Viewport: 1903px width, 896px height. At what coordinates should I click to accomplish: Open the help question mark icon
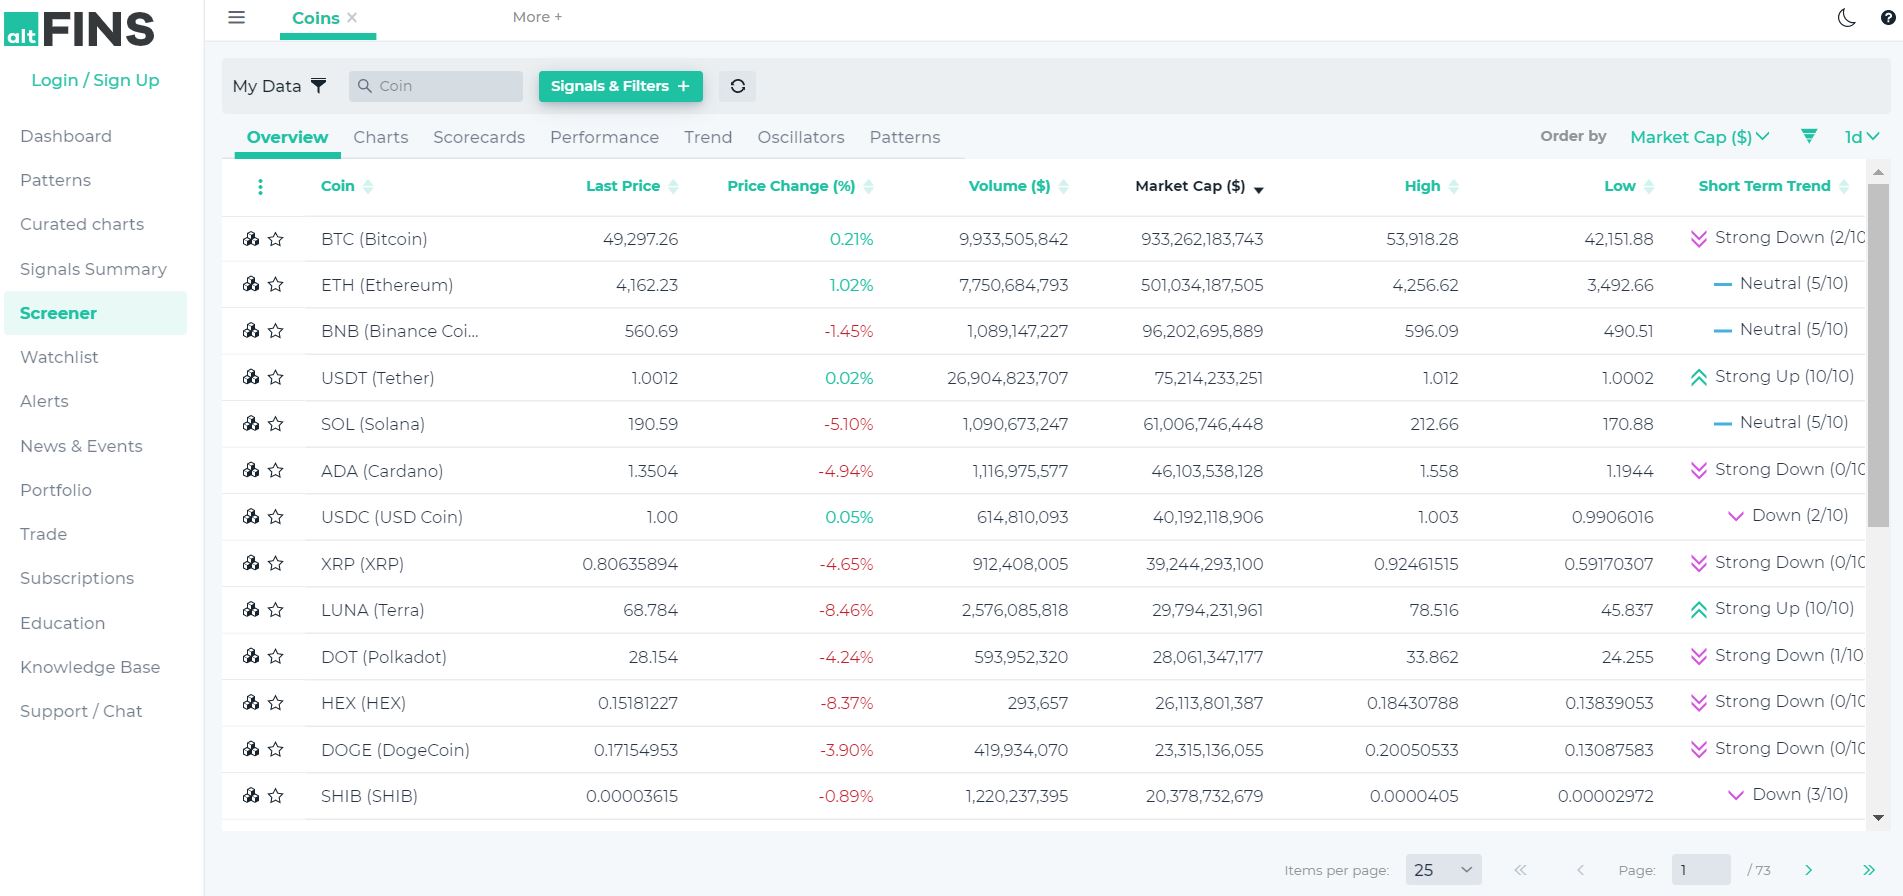(1888, 17)
